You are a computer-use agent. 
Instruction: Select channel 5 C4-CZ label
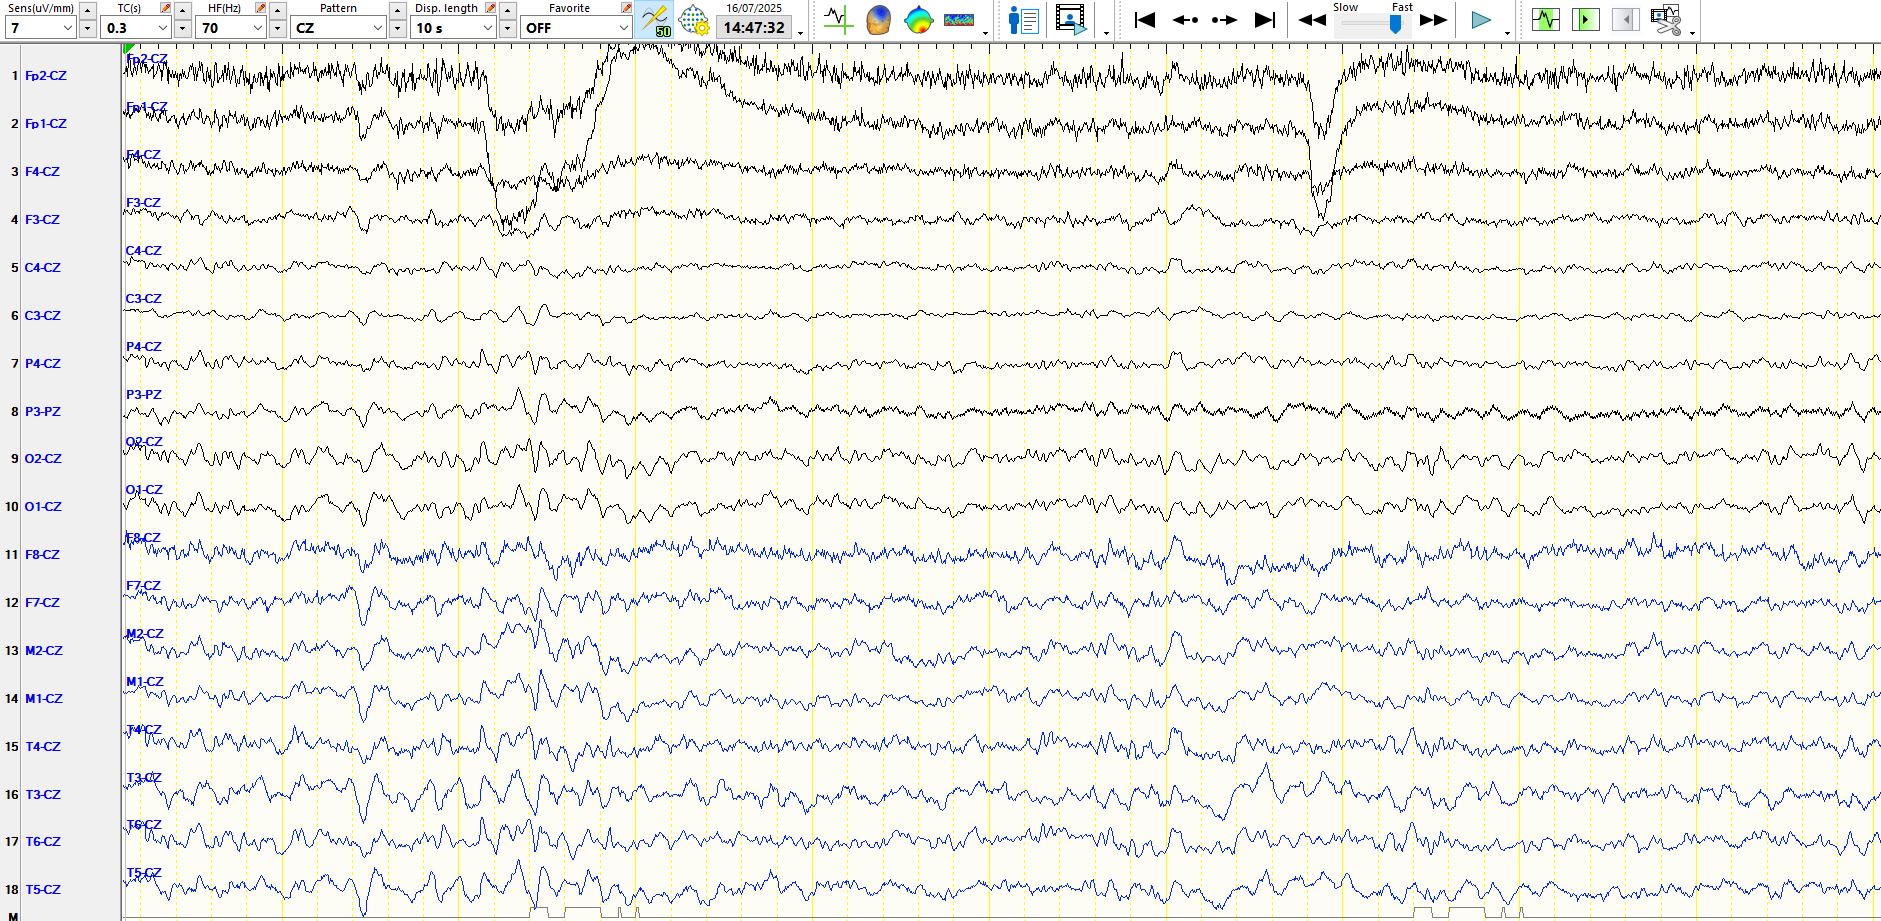click(43, 268)
